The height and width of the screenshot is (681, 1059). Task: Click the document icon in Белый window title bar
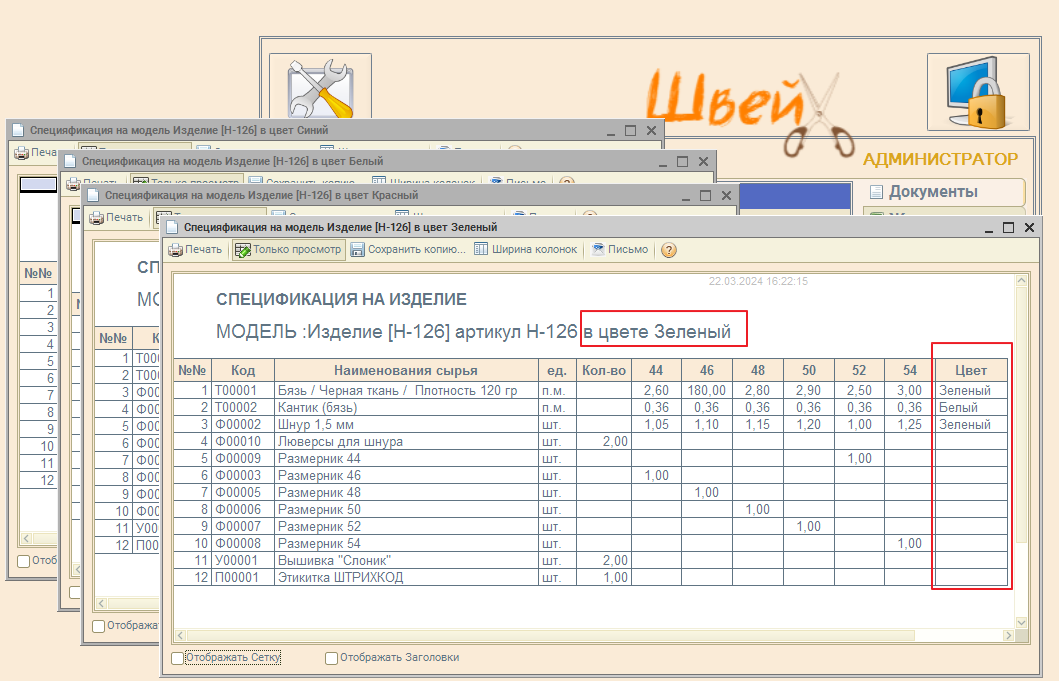(x=70, y=161)
